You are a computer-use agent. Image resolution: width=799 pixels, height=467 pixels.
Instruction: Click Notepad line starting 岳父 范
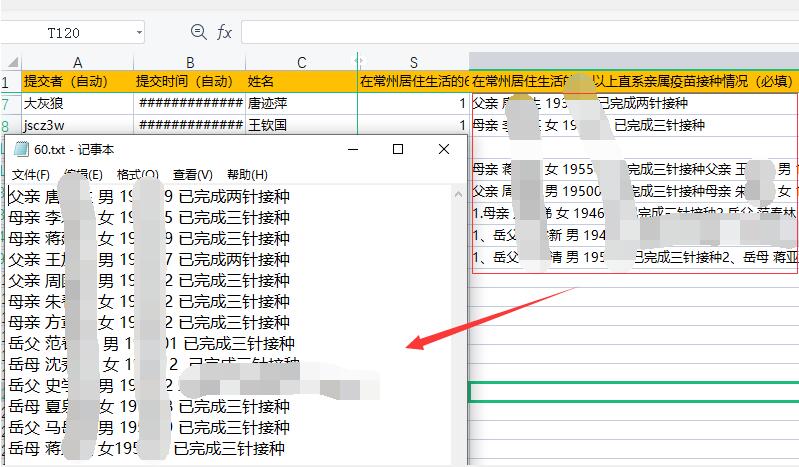tap(151, 344)
